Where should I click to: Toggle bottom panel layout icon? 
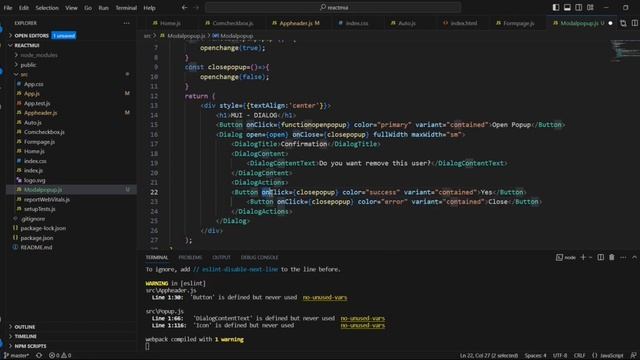(567, 7)
